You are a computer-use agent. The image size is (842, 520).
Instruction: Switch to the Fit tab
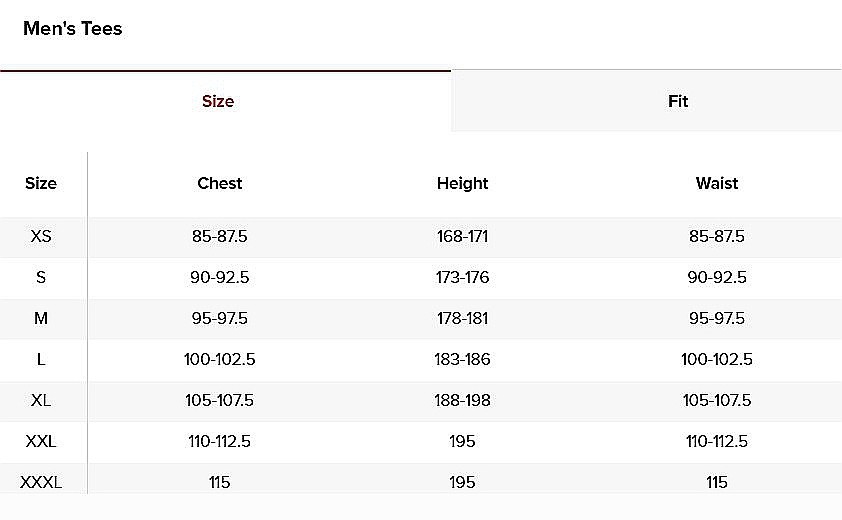[678, 101]
